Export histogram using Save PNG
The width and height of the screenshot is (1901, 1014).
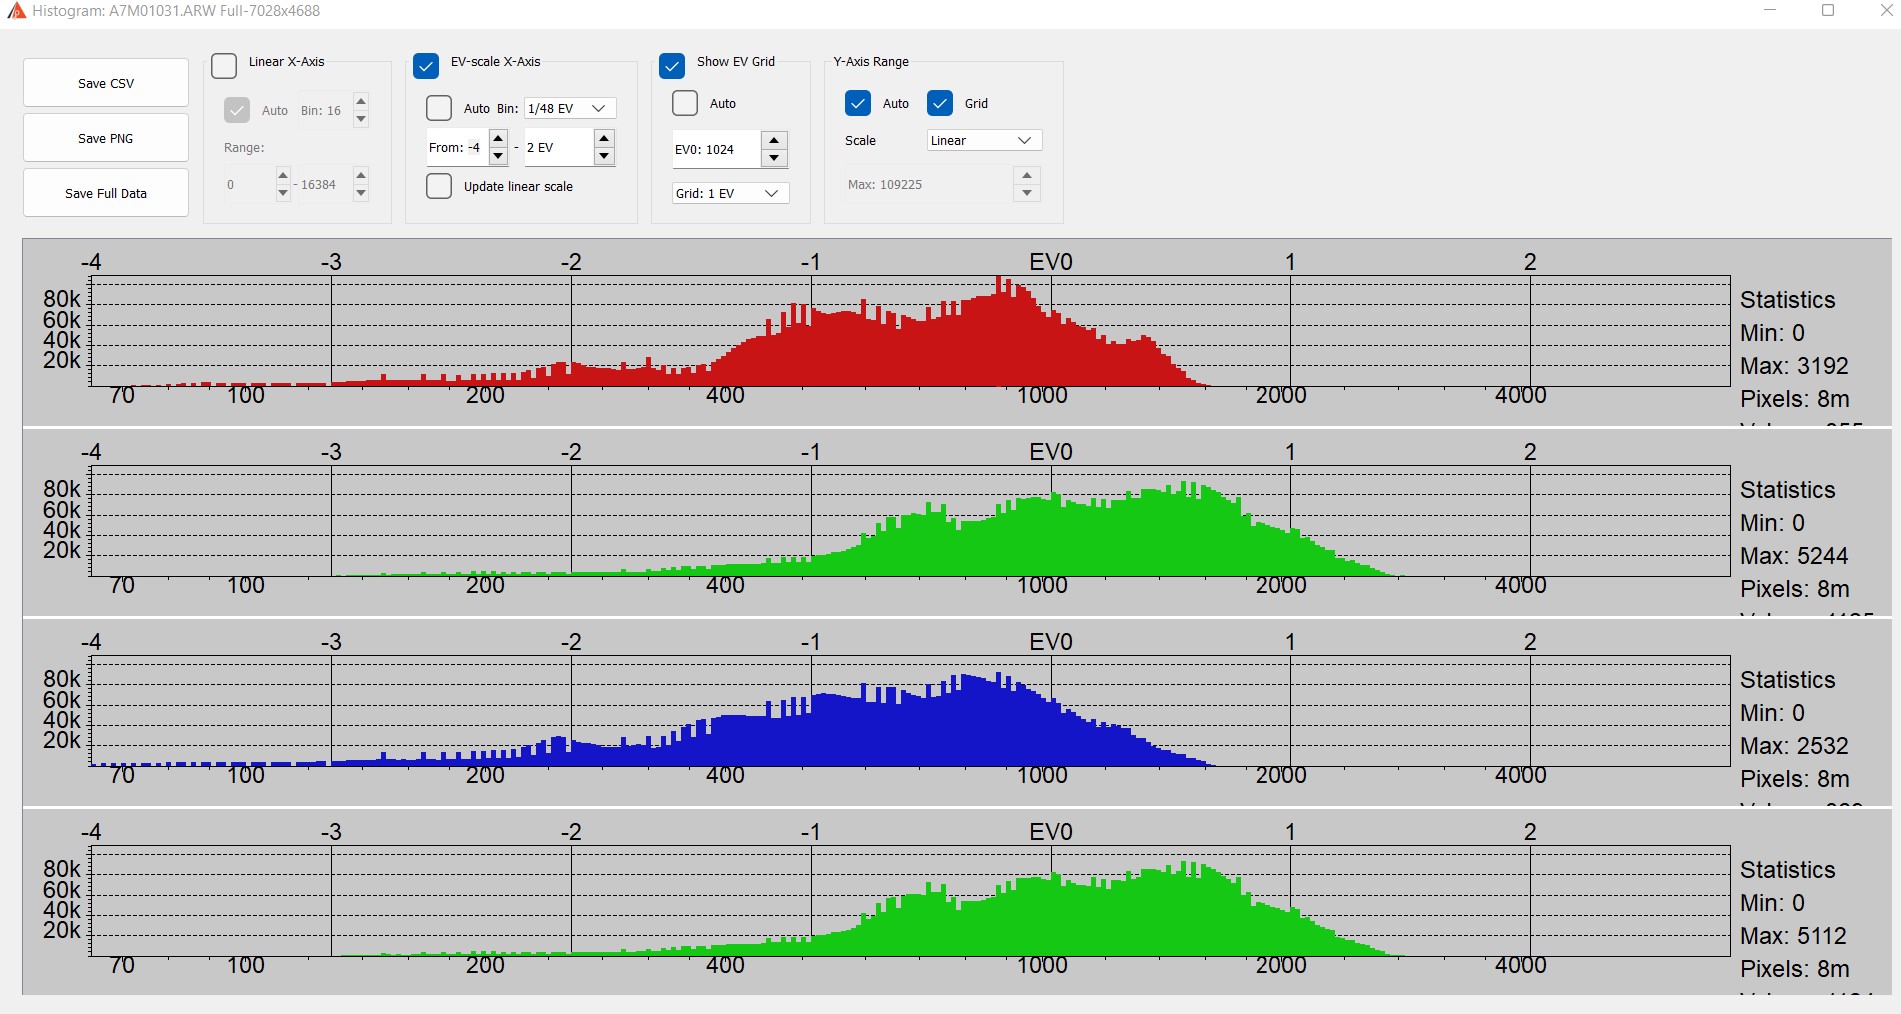pos(106,138)
